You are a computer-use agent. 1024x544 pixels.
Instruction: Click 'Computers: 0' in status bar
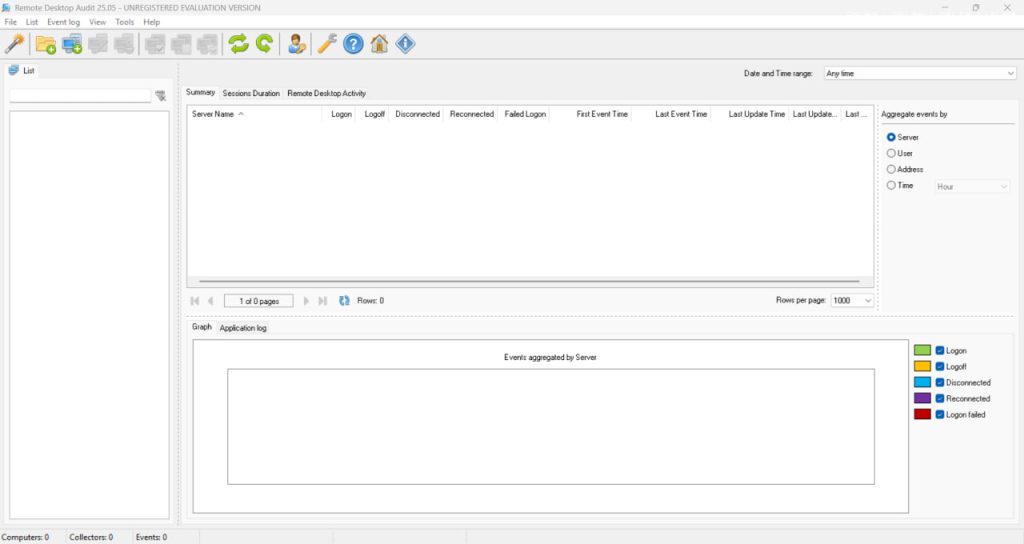[25, 537]
